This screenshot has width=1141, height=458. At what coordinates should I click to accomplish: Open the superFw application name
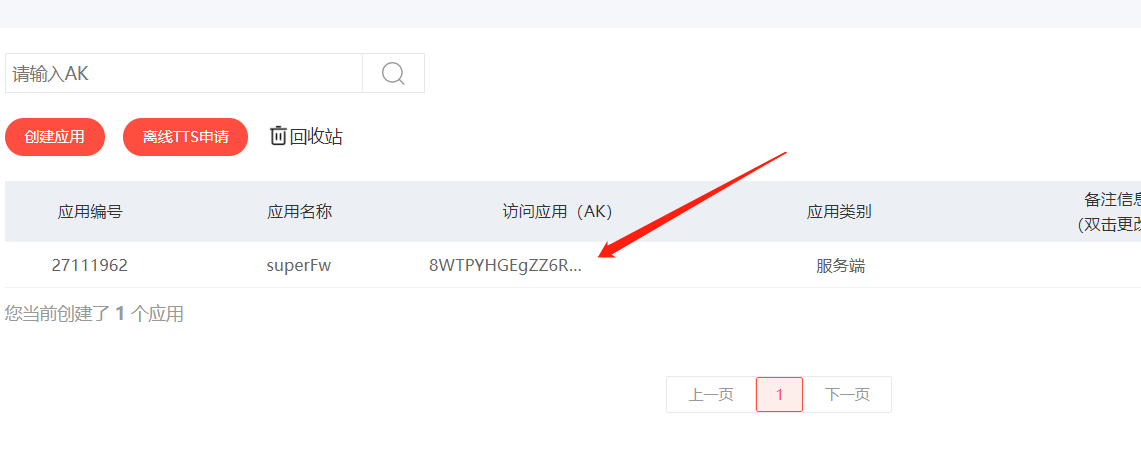pos(299,265)
